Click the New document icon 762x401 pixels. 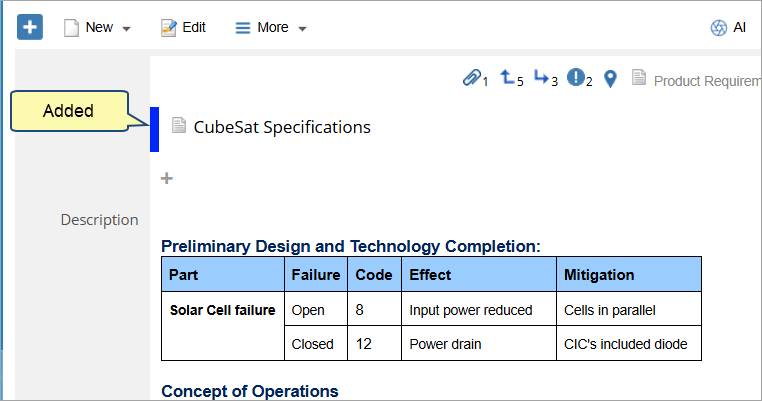[x=71, y=28]
